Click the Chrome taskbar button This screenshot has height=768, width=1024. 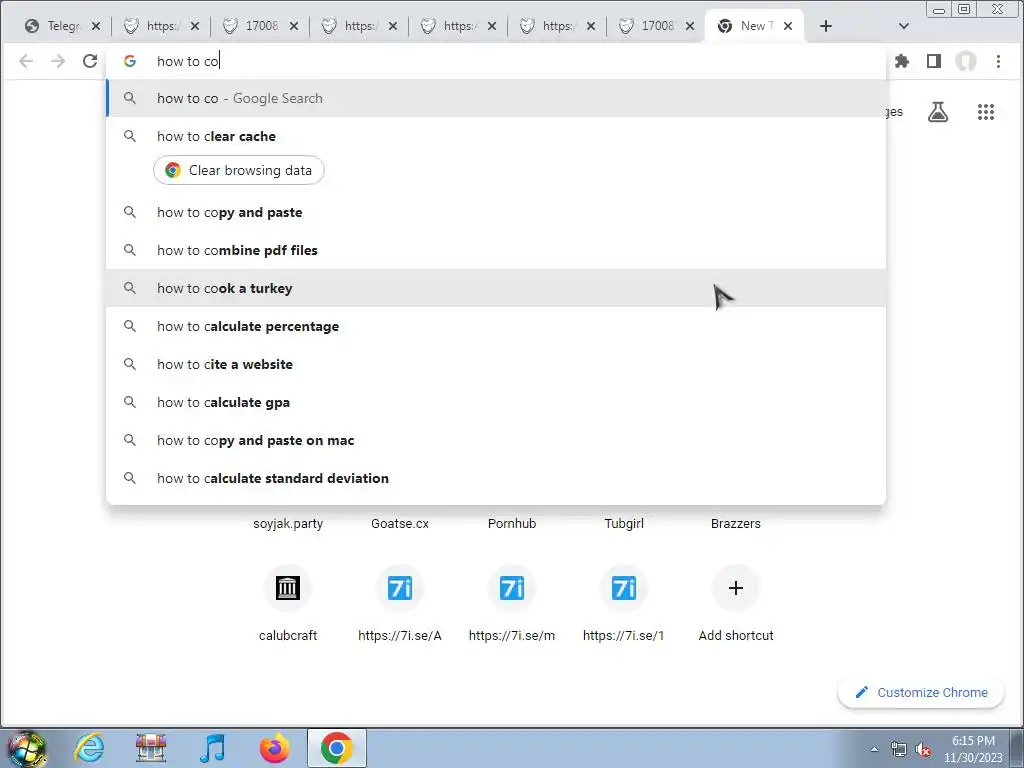[x=336, y=748]
